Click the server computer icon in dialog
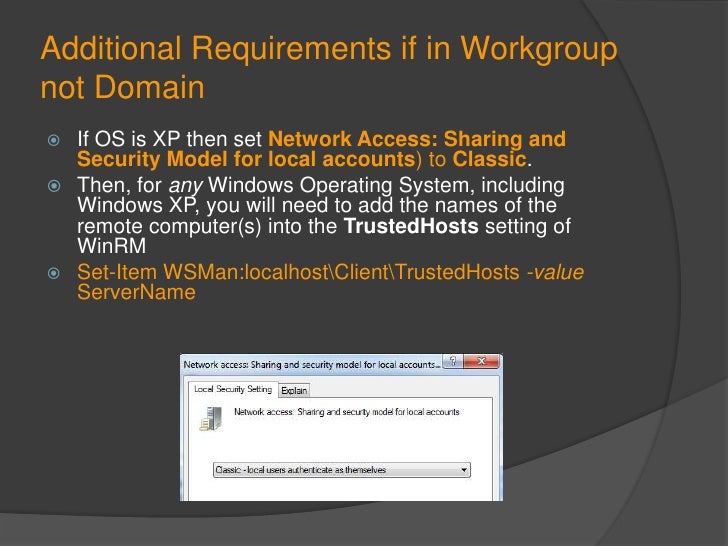This screenshot has width=728, height=546. point(211,418)
